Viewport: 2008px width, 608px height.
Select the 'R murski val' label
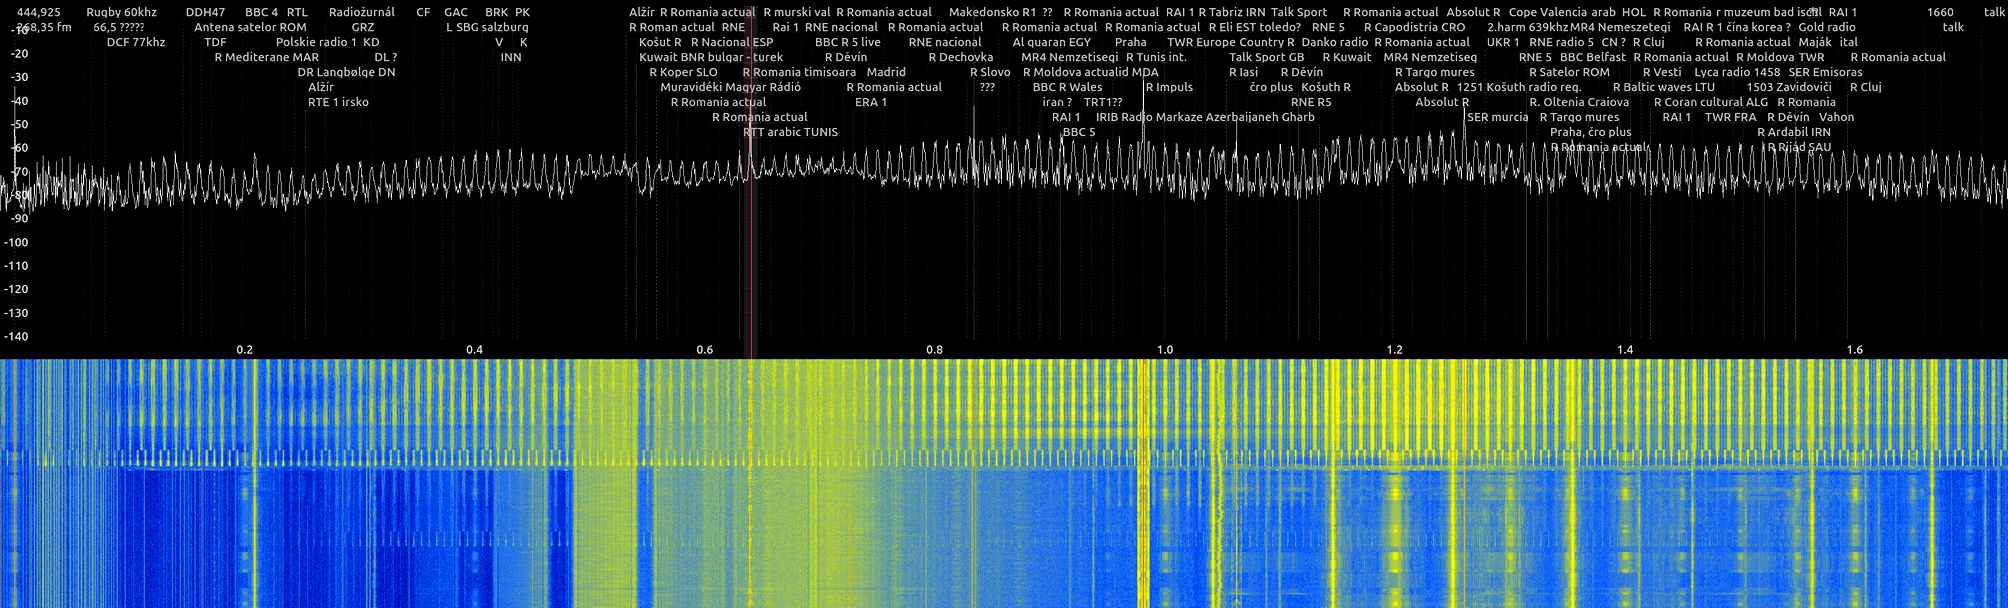coord(796,12)
